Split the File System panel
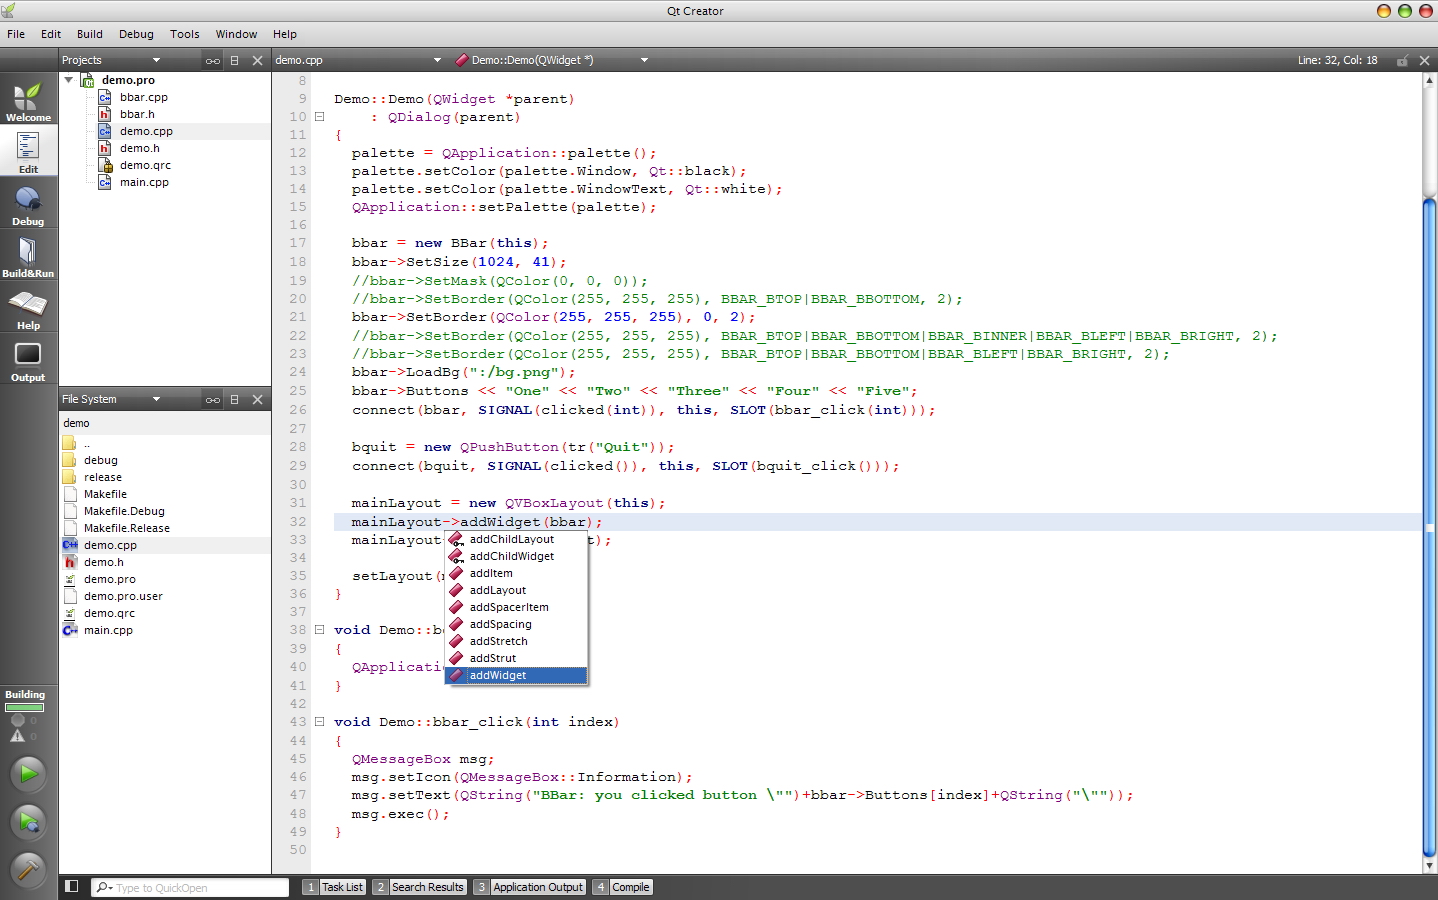The width and height of the screenshot is (1438, 900). pos(235,399)
